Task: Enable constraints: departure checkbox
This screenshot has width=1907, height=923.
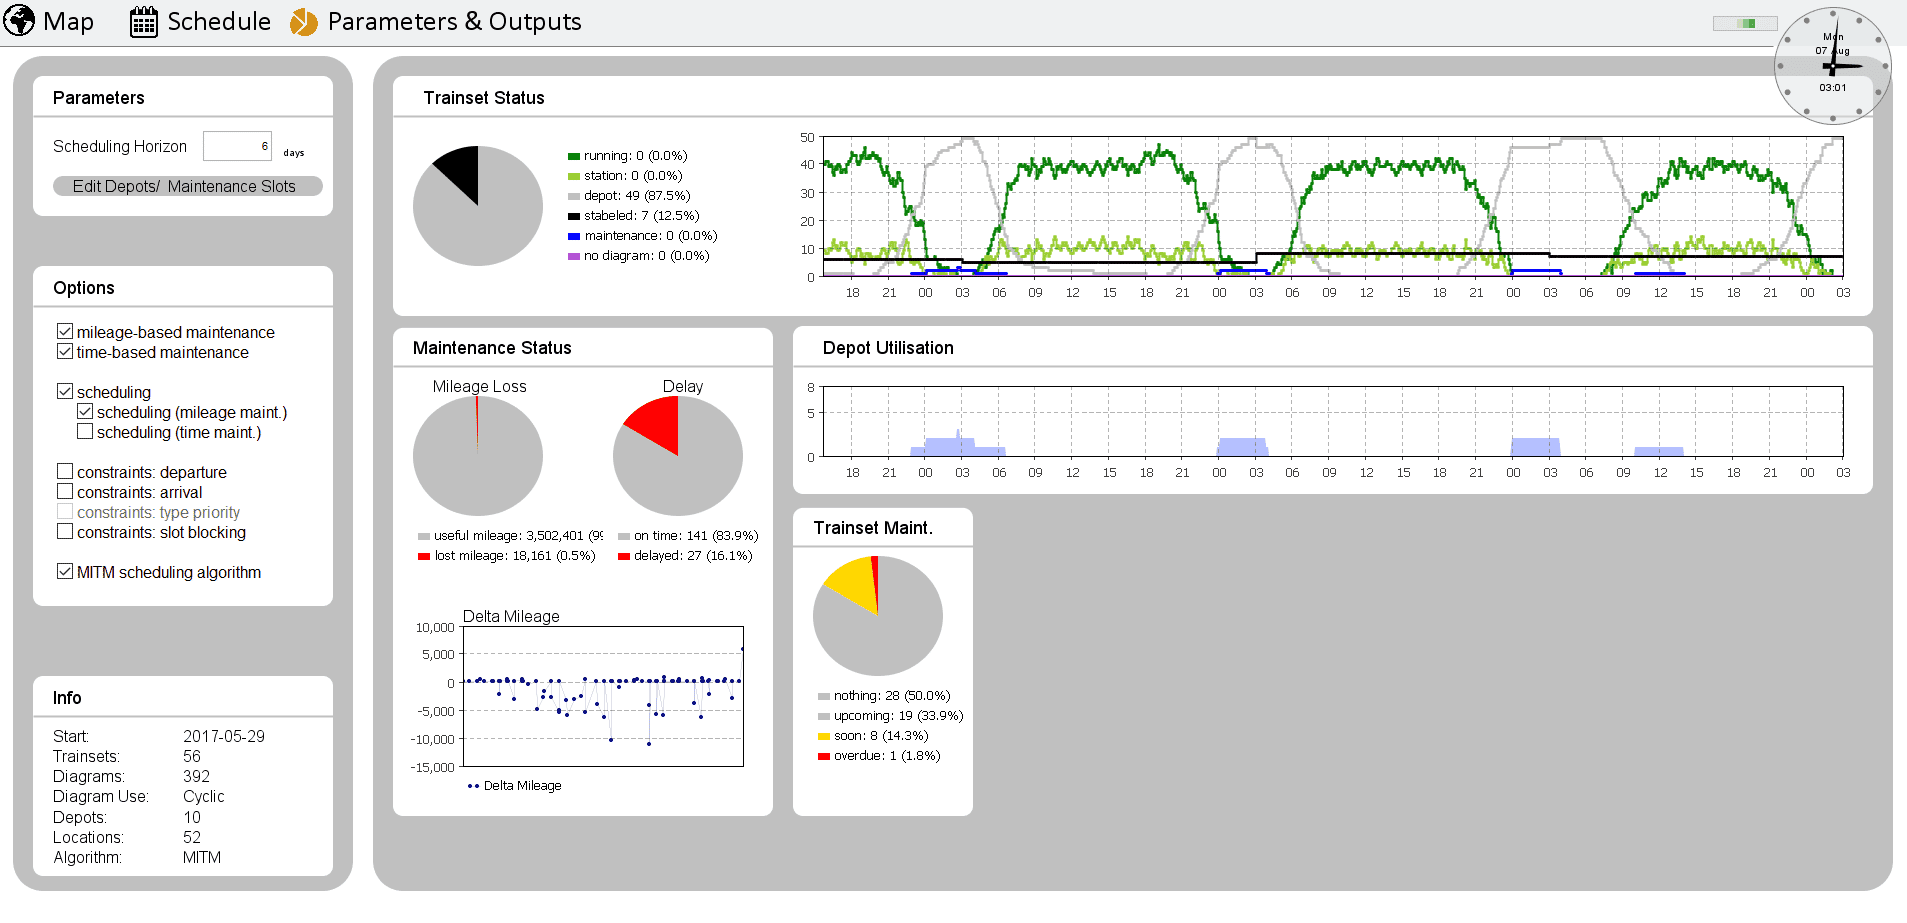Action: [x=65, y=471]
